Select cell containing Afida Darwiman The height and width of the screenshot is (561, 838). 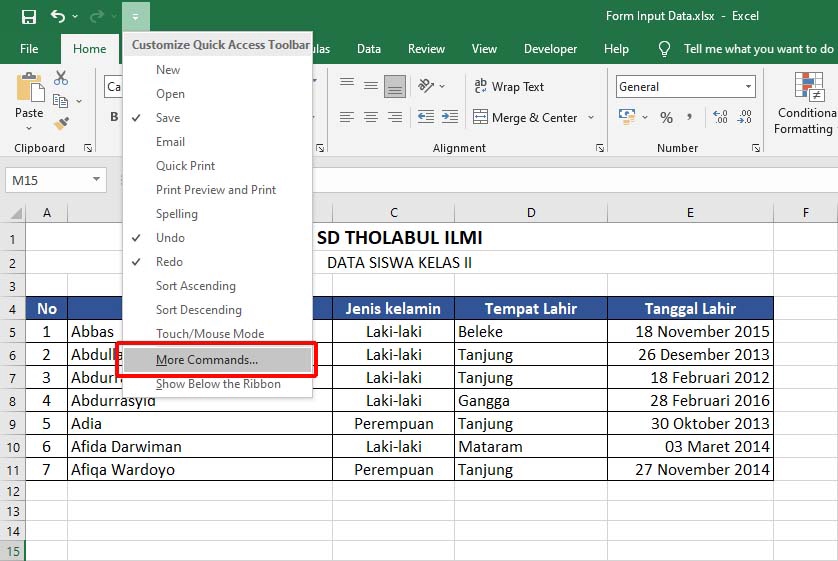click(125, 446)
